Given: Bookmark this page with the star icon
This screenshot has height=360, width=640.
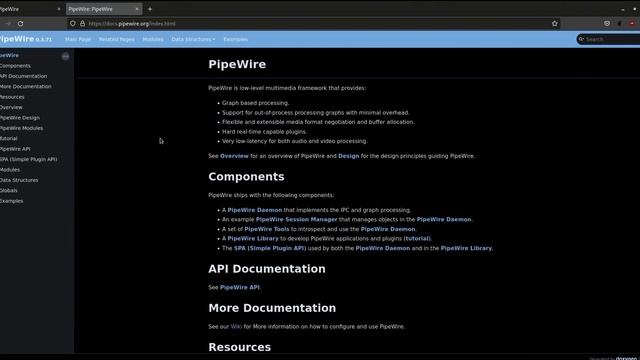Looking at the screenshot, I should pos(554,24).
